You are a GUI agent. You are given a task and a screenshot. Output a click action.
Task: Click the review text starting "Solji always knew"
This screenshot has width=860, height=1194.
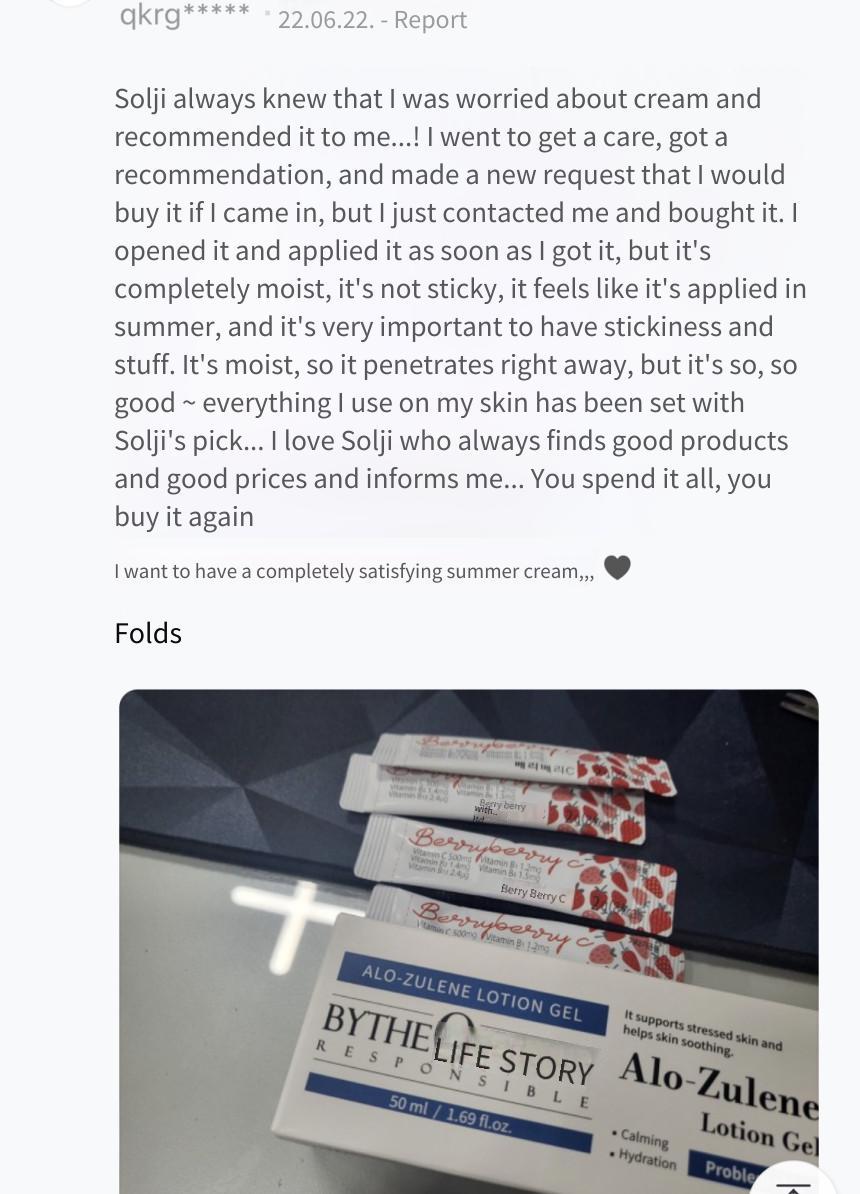(x=460, y=308)
